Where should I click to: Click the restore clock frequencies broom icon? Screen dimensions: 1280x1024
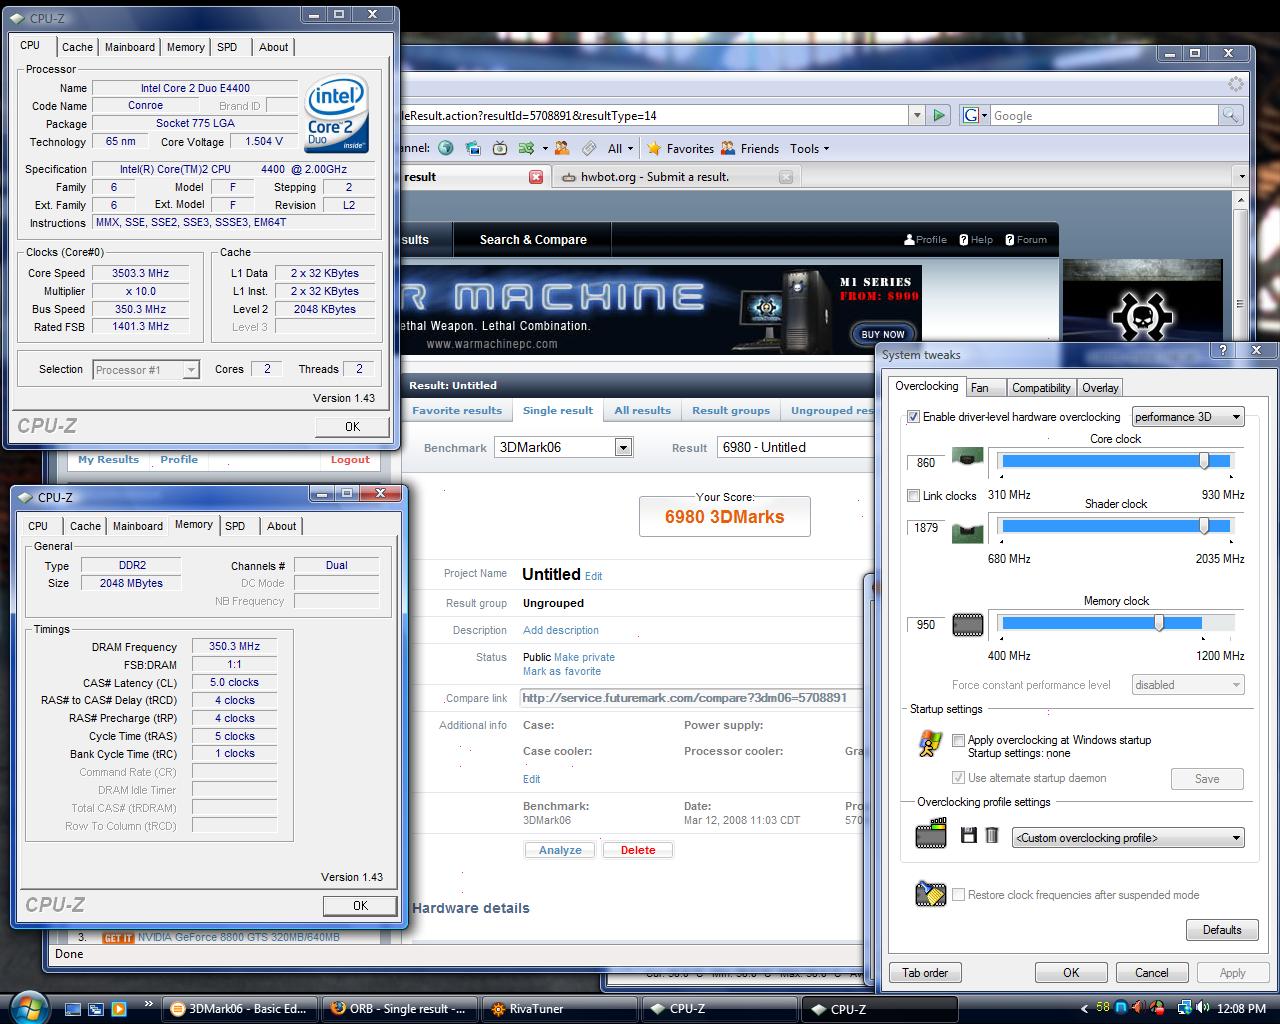[x=930, y=893]
